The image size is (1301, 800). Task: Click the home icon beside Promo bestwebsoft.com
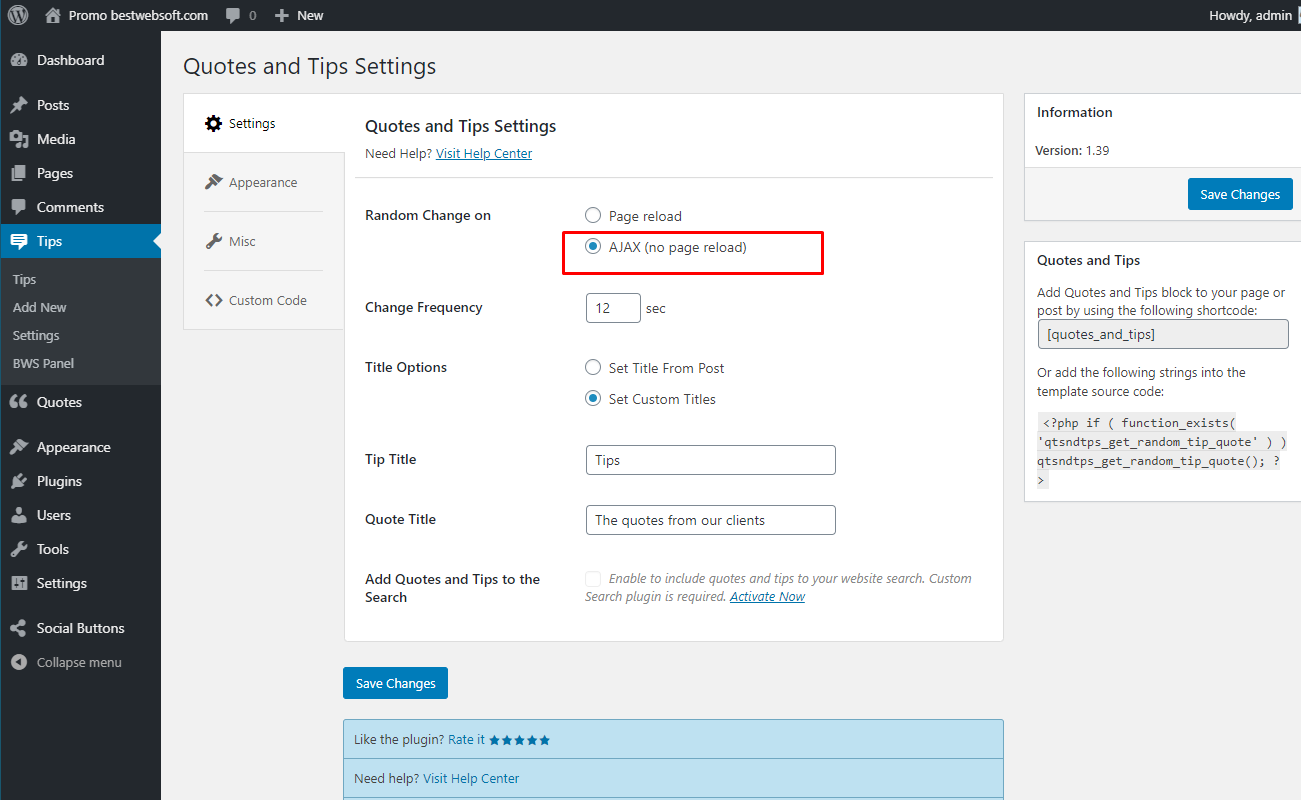[x=53, y=15]
